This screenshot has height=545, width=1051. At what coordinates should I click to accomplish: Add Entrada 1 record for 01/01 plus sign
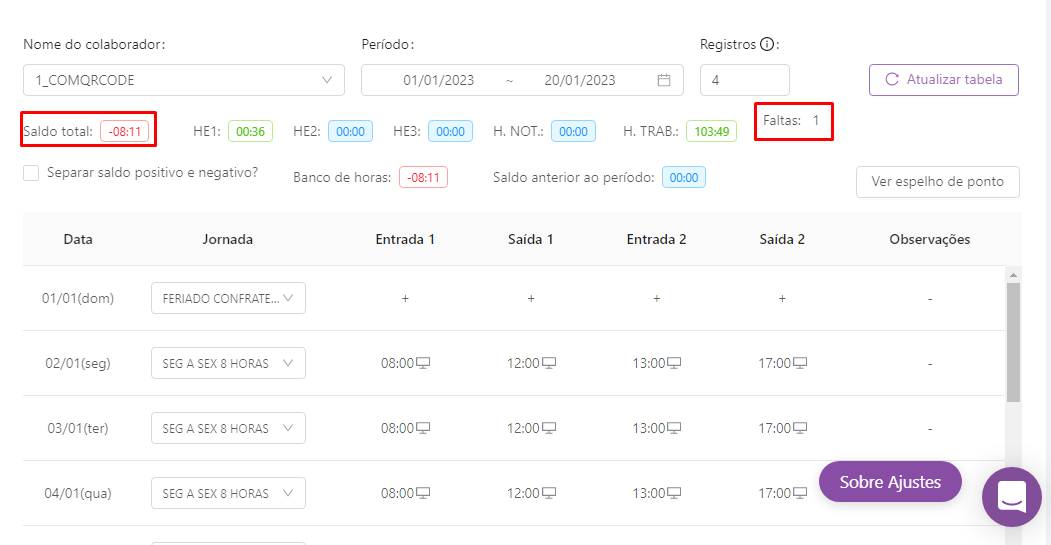coord(405,298)
